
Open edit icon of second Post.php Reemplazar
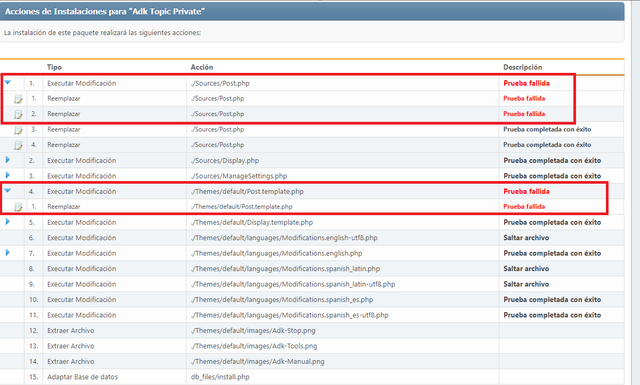pos(18,114)
